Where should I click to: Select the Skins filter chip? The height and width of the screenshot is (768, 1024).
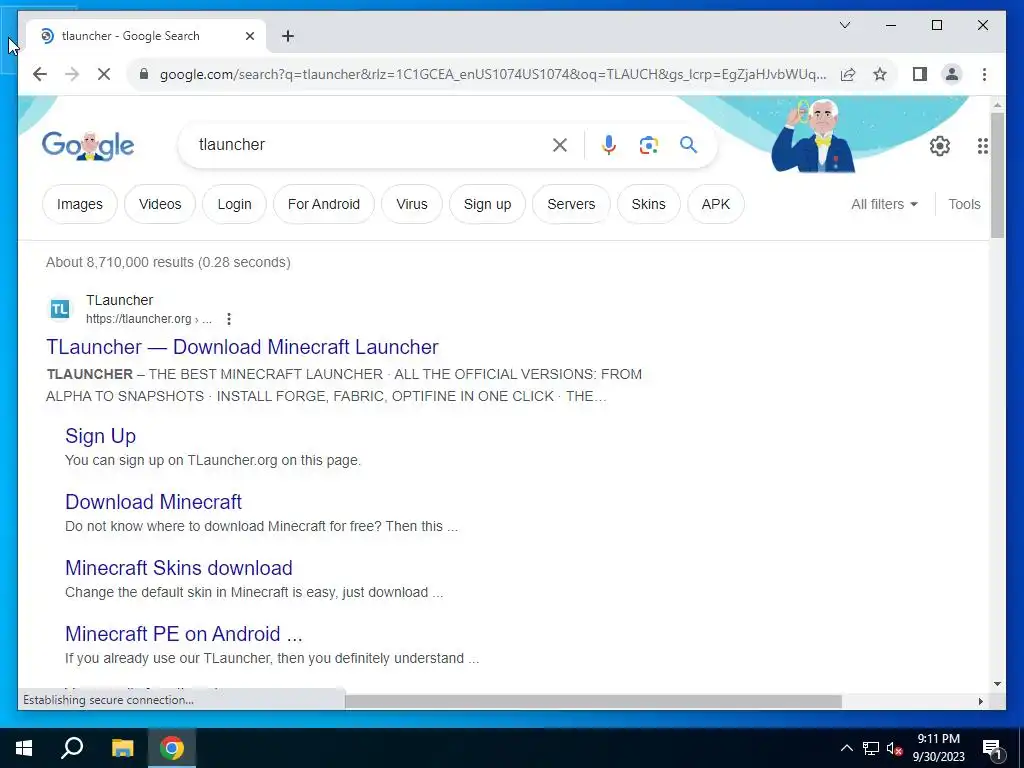(648, 204)
